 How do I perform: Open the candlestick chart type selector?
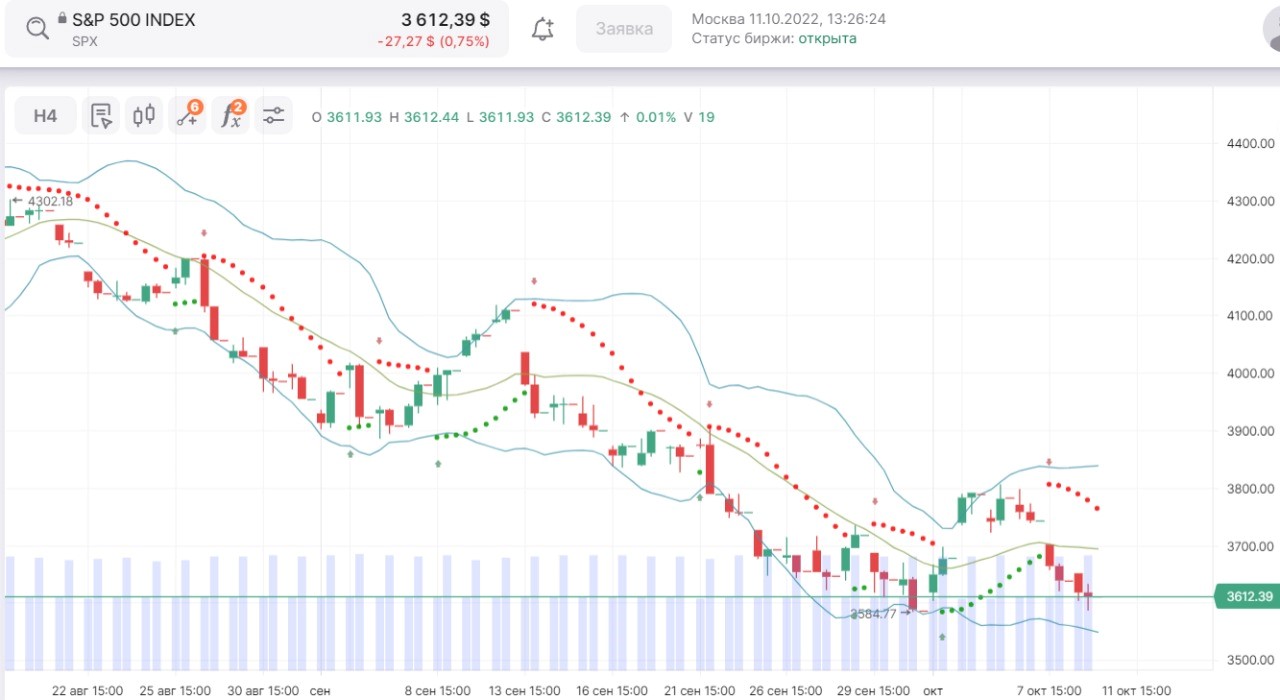[144, 116]
